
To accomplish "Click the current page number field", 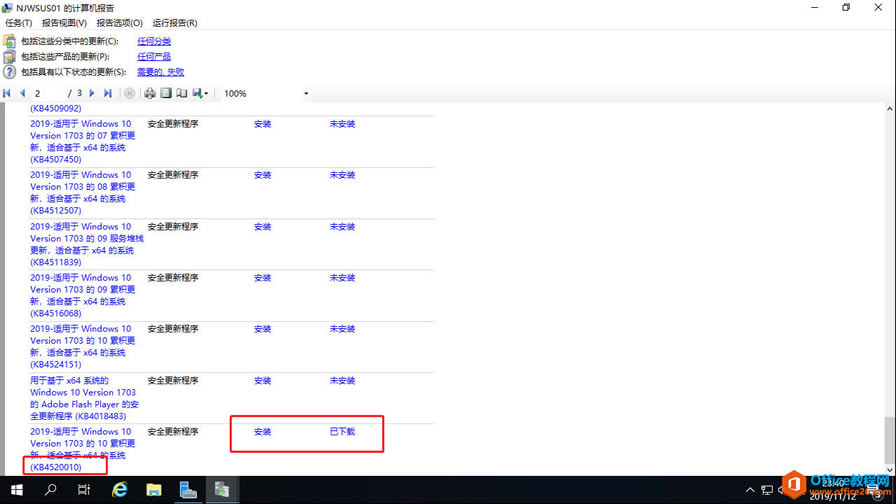I will (x=47, y=93).
